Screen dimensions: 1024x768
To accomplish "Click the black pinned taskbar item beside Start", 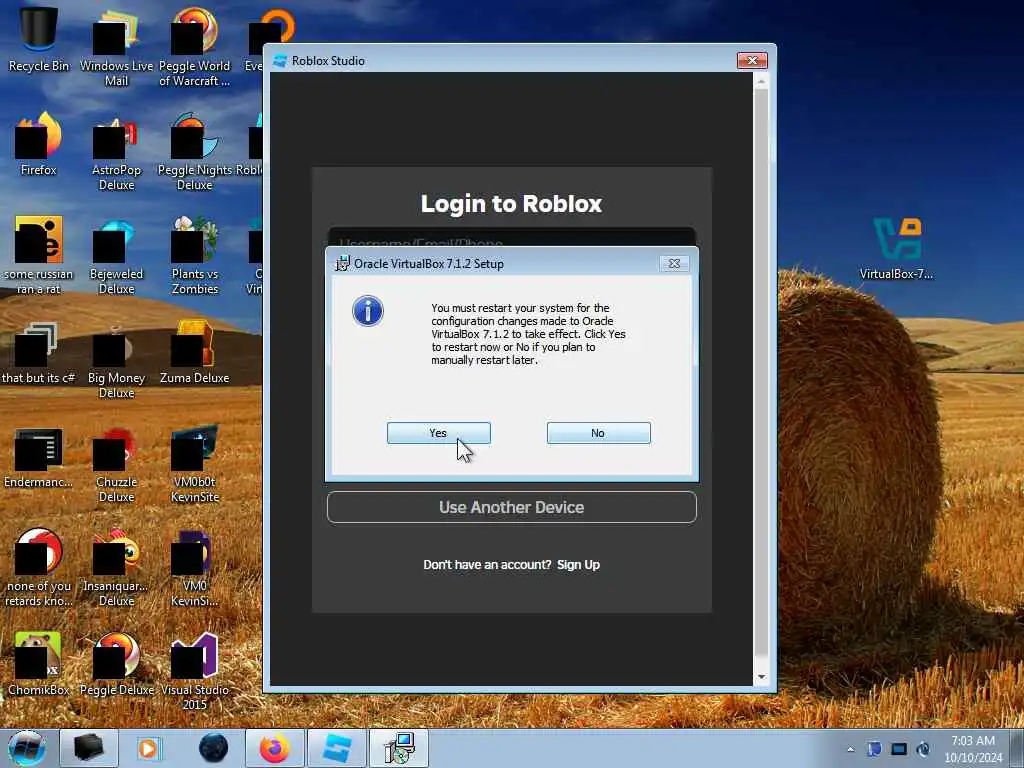I will [x=89, y=748].
